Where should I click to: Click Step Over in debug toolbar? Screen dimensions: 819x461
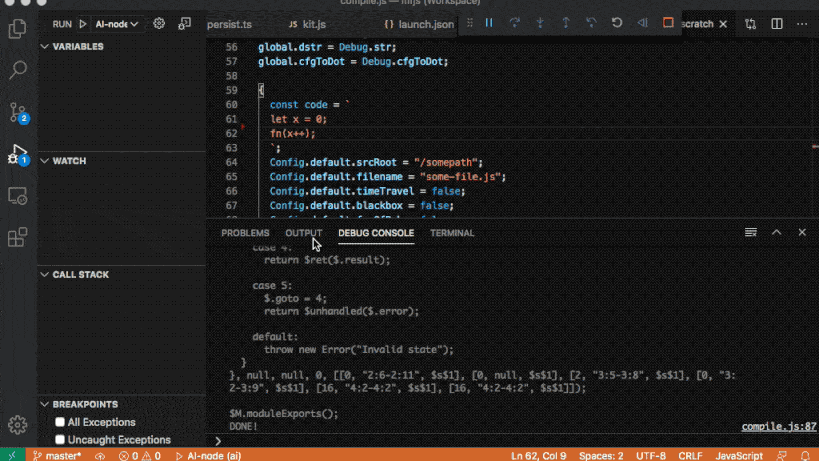(514, 23)
